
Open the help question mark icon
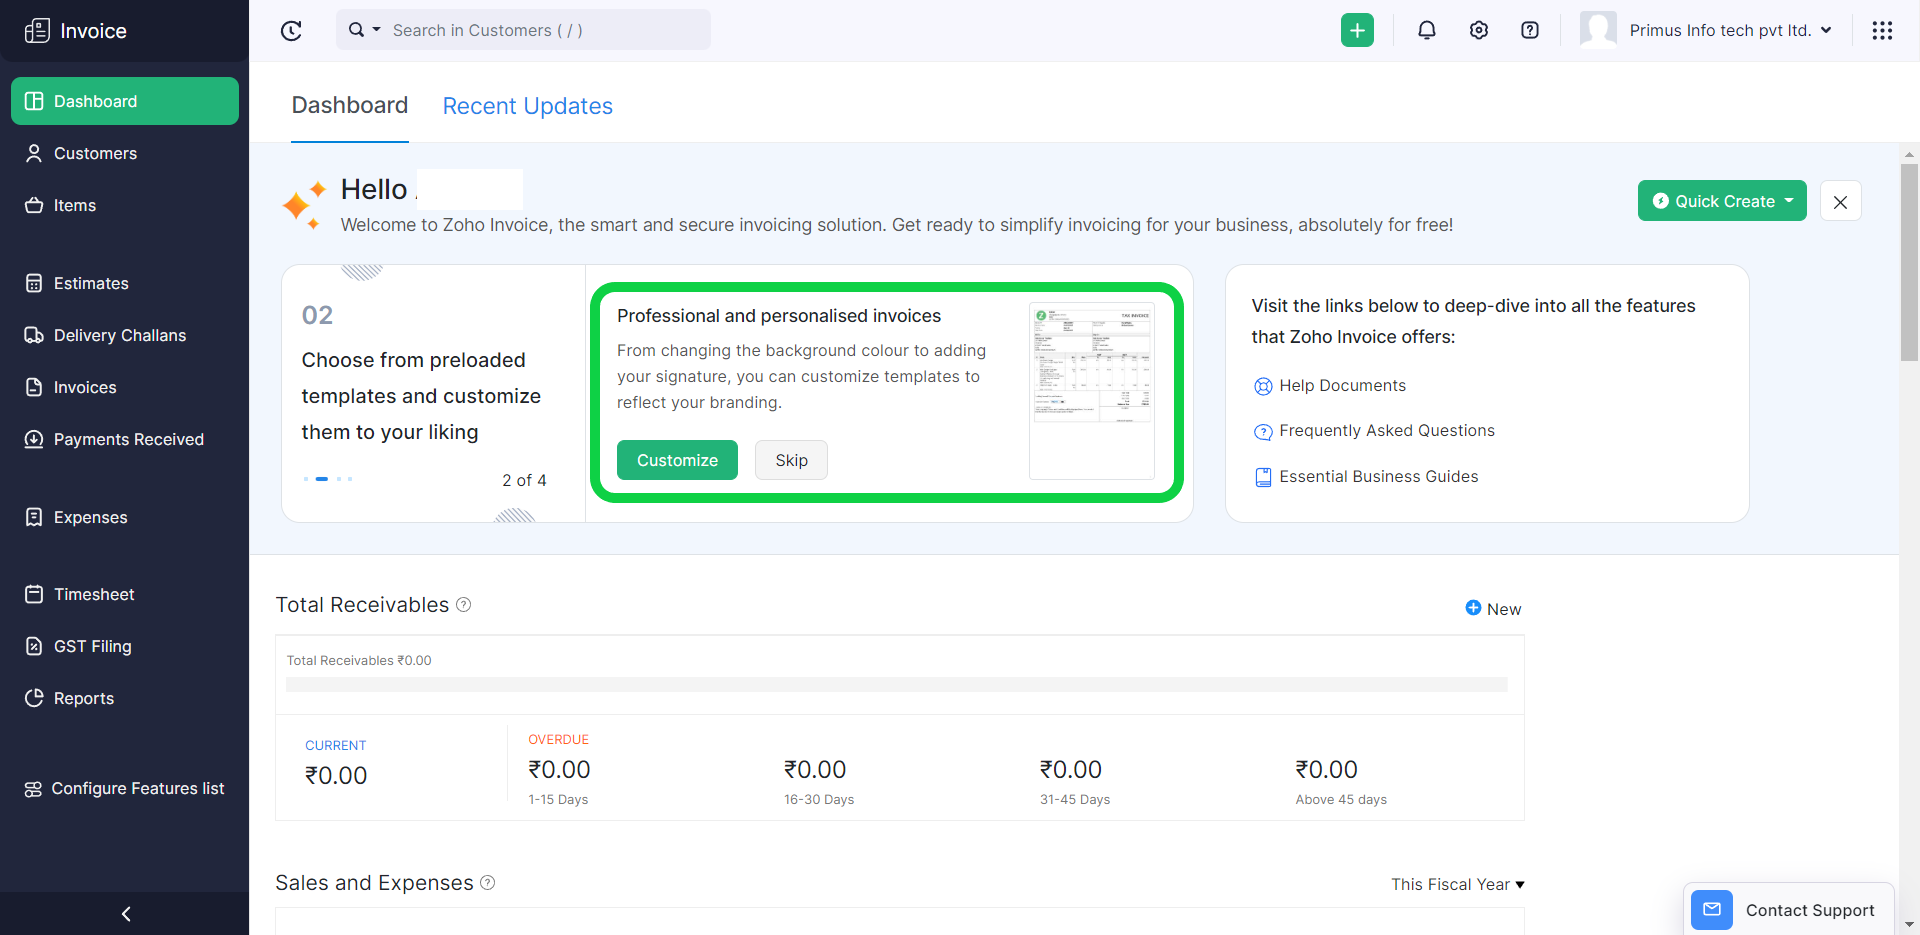coord(1530,30)
